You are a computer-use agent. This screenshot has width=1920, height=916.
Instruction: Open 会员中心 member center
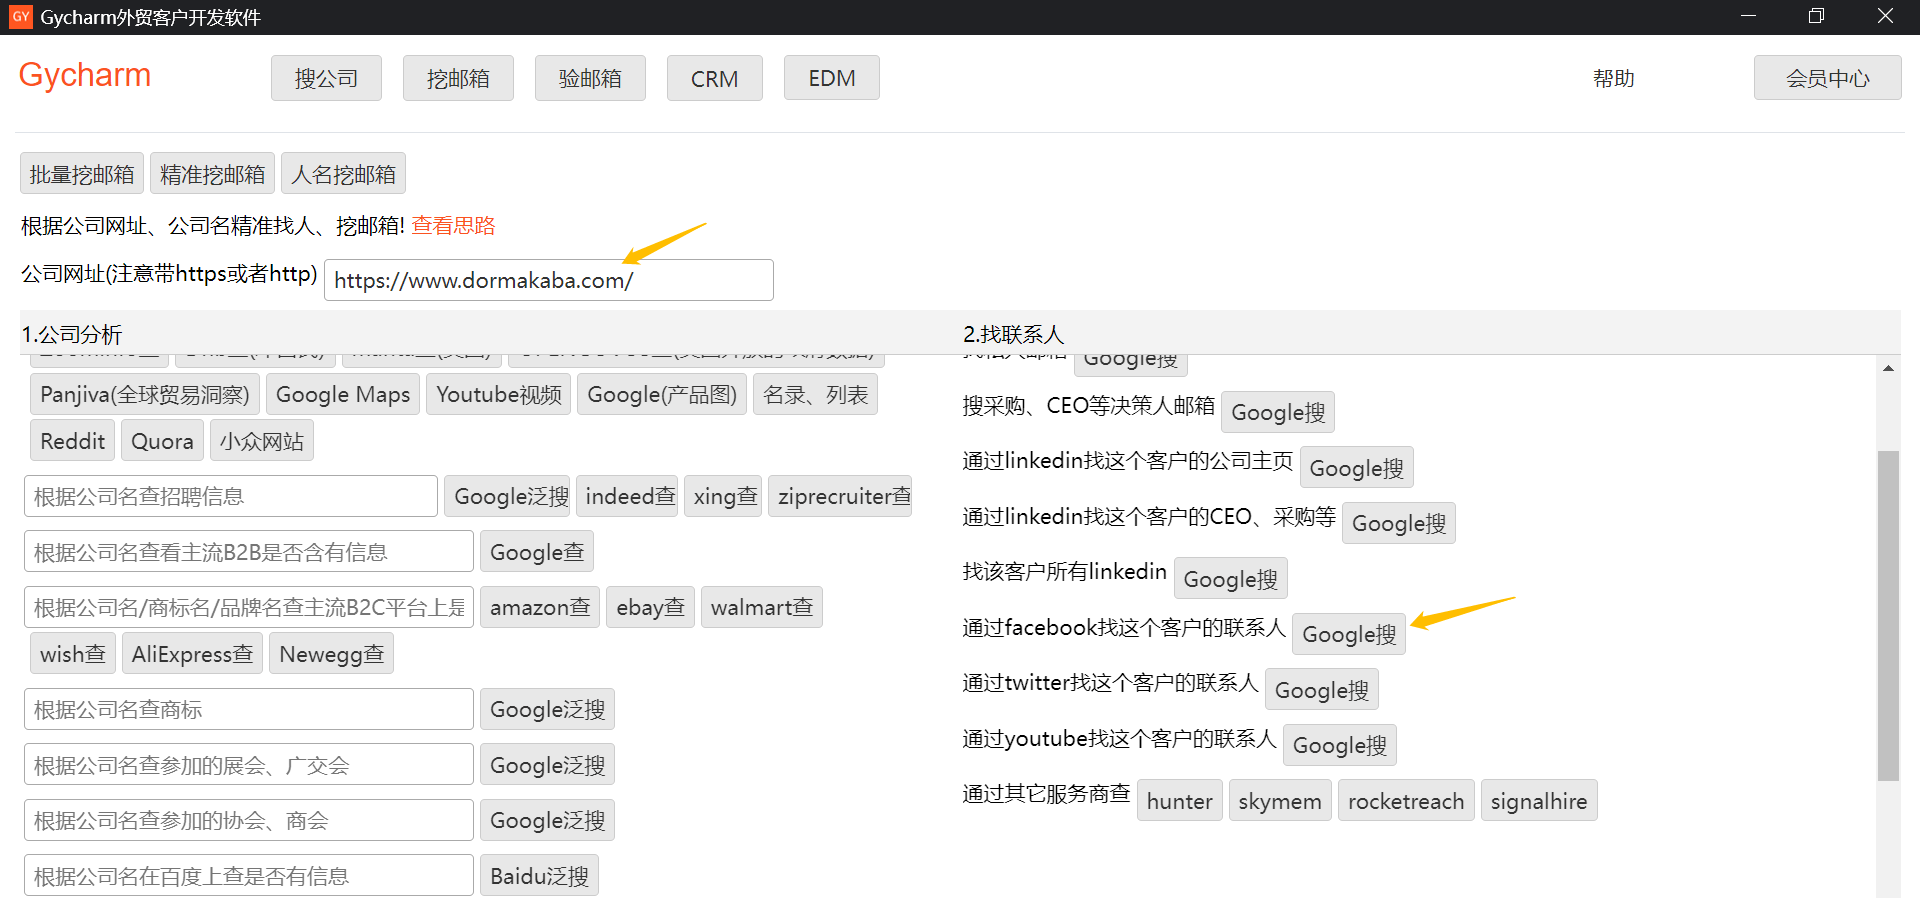[1827, 78]
